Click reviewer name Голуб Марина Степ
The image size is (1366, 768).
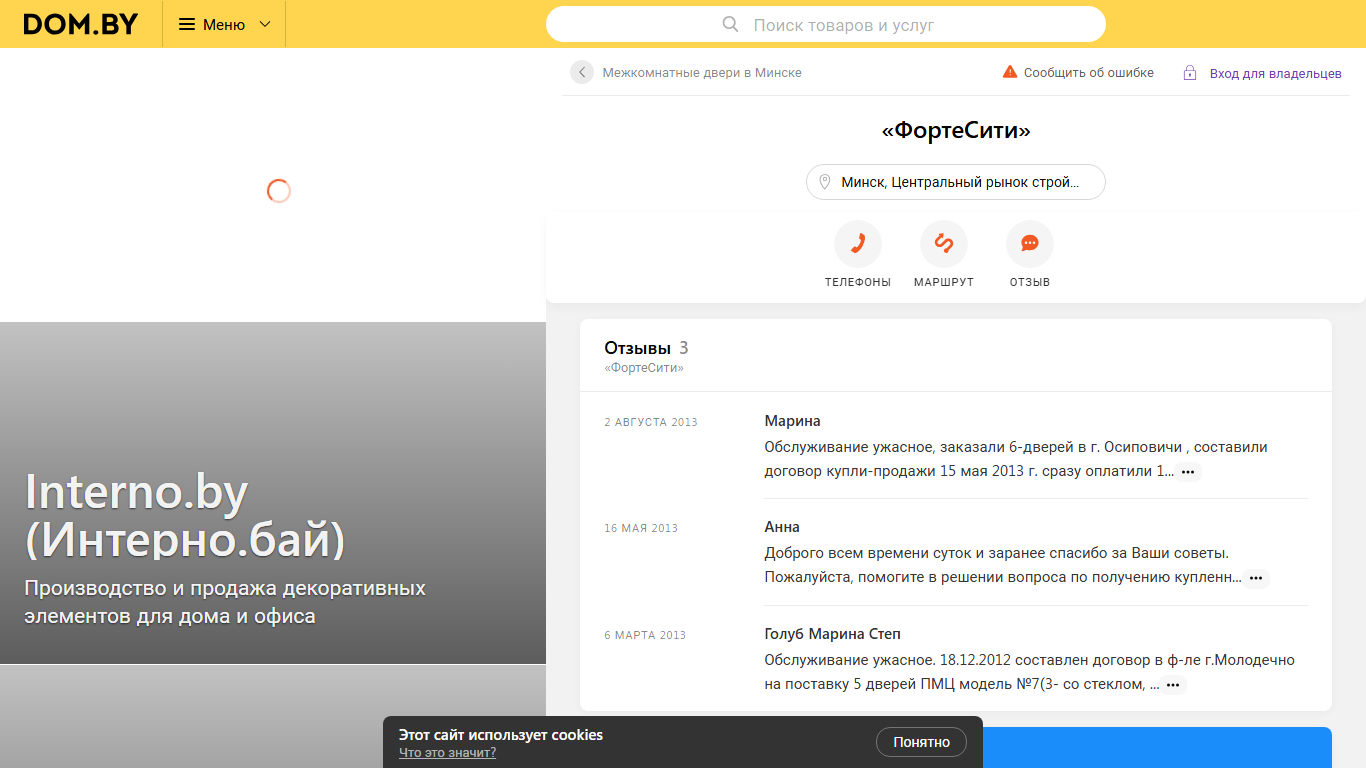(x=833, y=634)
